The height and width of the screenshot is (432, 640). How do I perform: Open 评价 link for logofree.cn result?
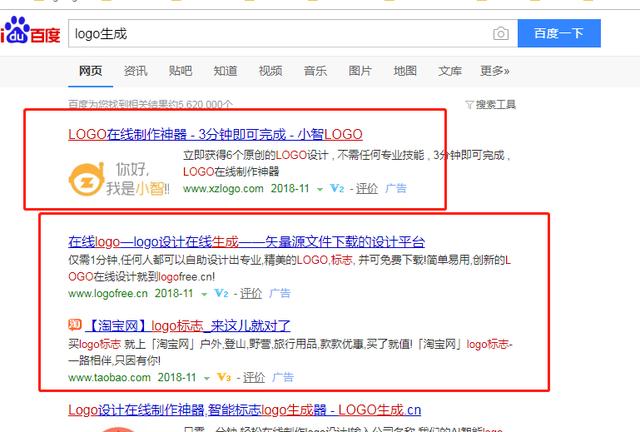[x=251, y=293]
